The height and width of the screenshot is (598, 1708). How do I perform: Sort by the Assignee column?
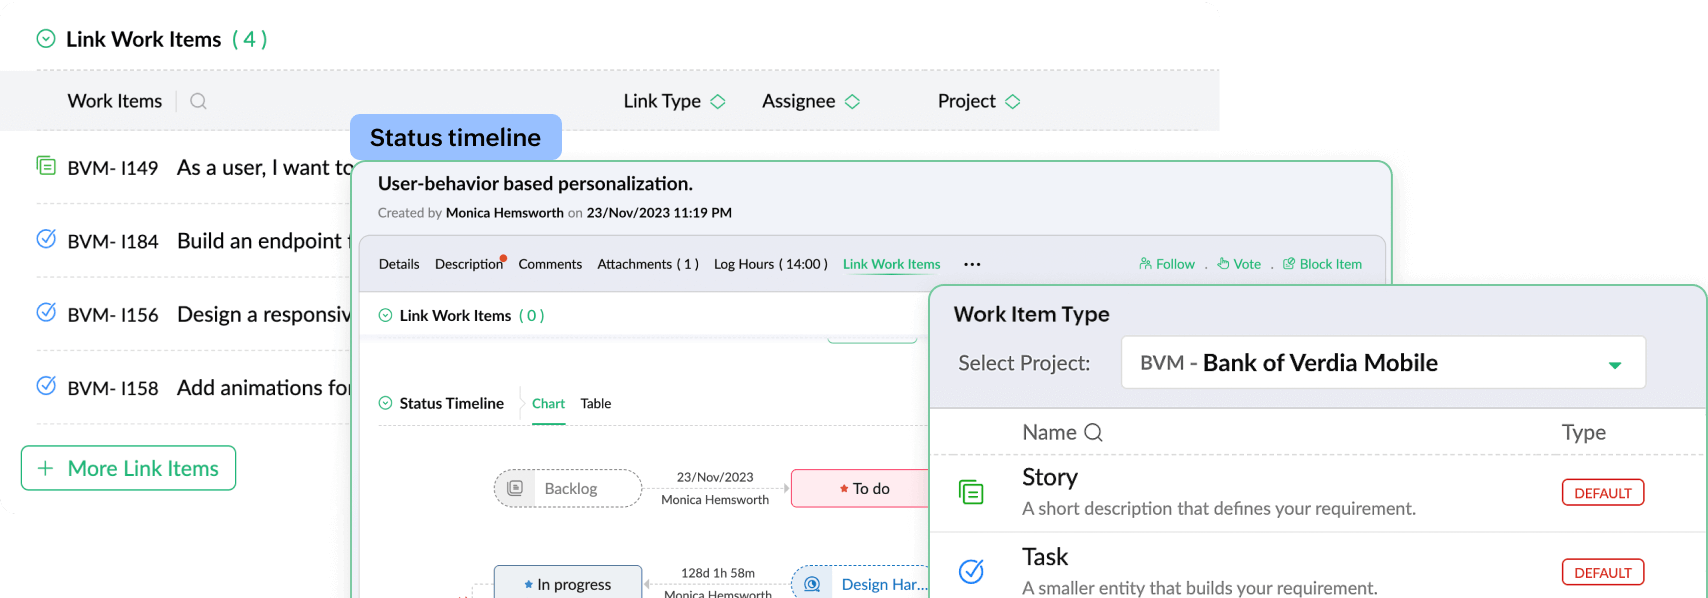coord(852,101)
